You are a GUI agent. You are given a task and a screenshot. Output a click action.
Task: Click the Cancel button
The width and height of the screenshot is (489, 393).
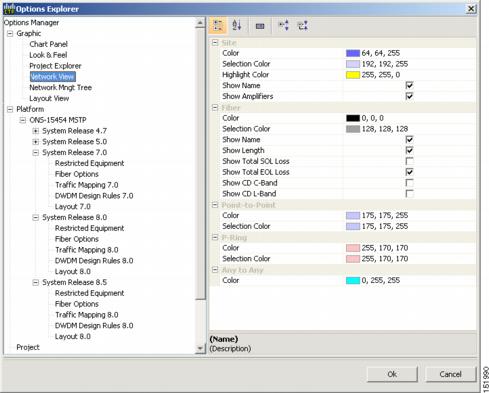(x=450, y=374)
